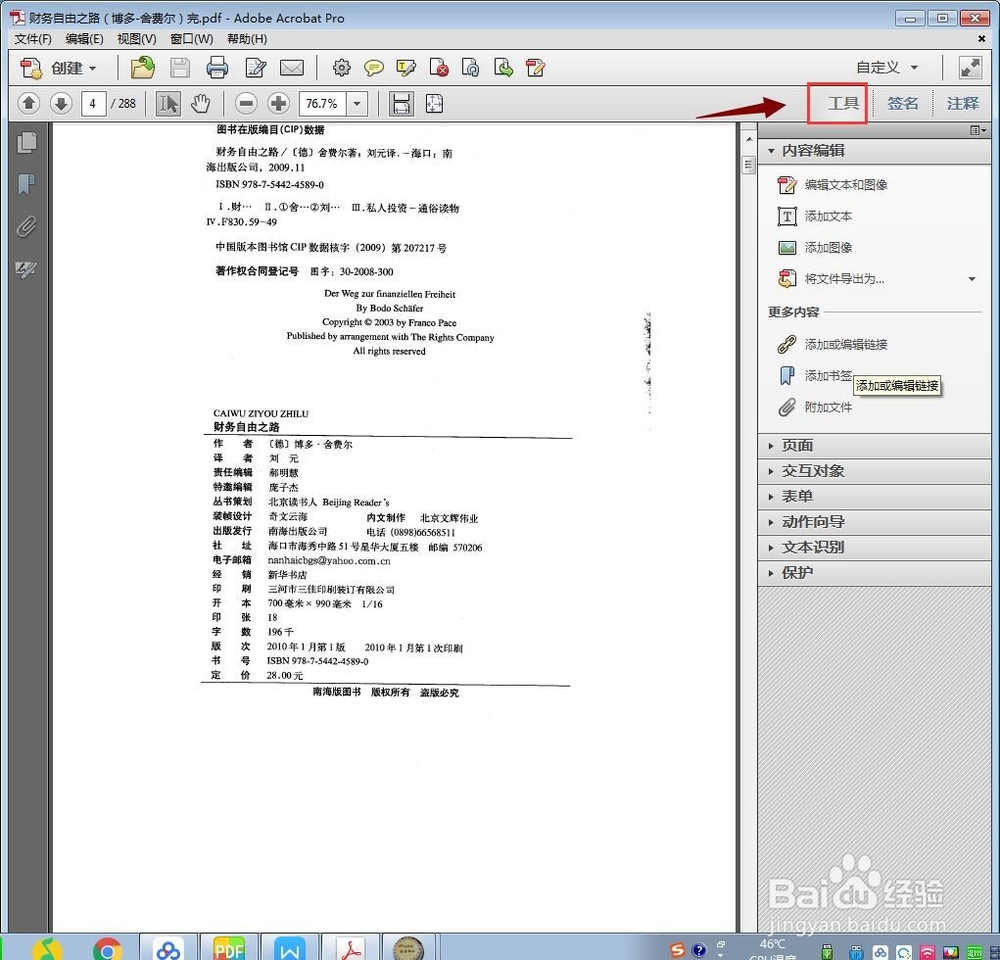
Task: Expand the 文本识别 section
Action: pyautogui.click(x=874, y=547)
